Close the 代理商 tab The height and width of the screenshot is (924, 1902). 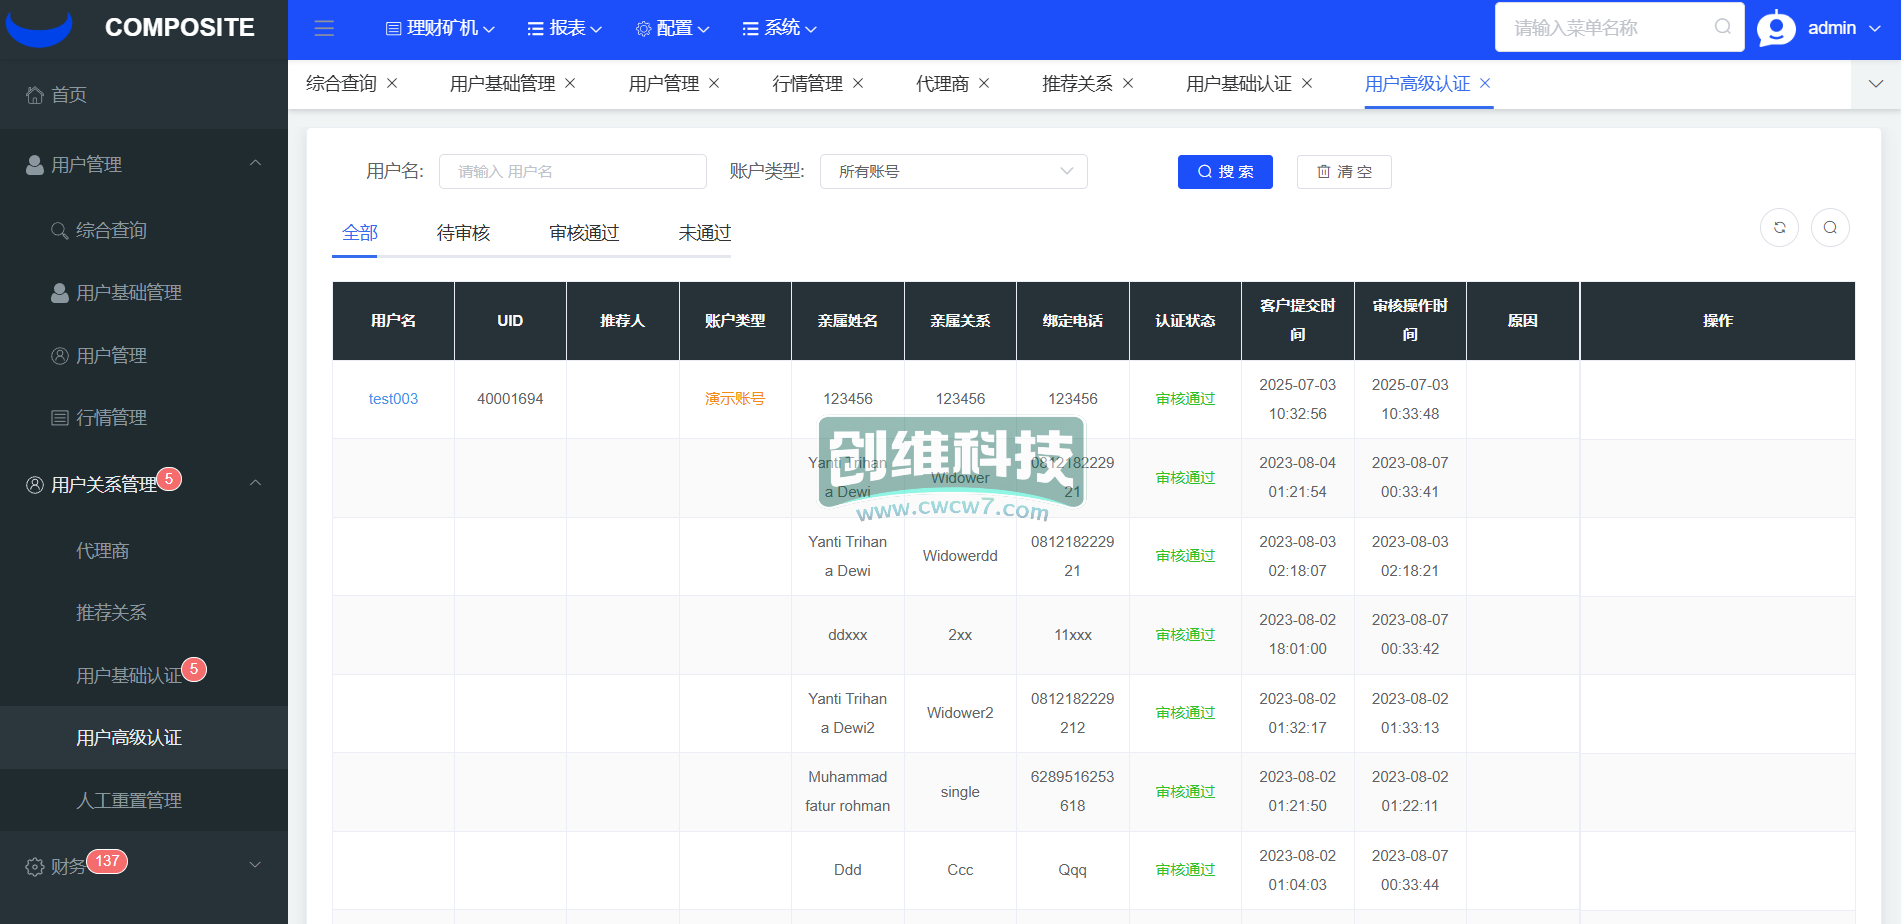click(x=984, y=83)
